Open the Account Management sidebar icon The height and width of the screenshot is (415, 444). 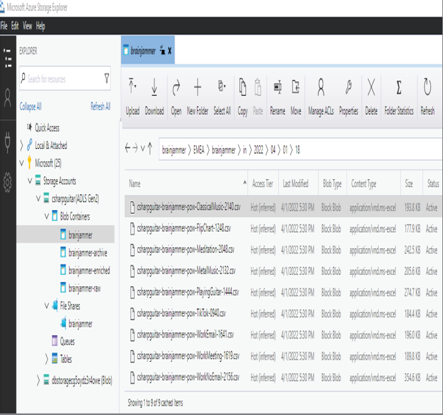pyautogui.click(x=8, y=98)
